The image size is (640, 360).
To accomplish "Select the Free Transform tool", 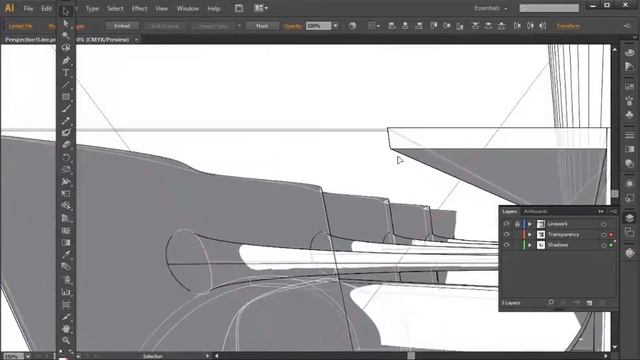I will 66,194.
